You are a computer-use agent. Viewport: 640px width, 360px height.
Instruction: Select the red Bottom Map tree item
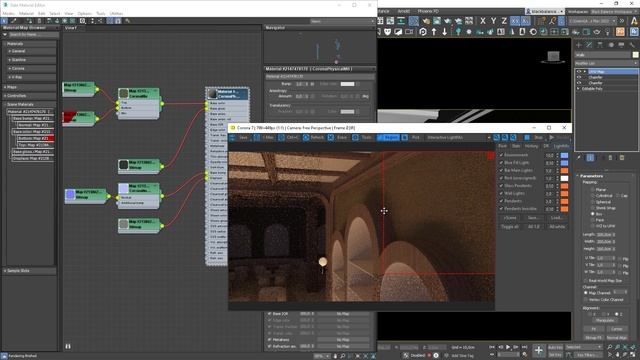pos(36,138)
